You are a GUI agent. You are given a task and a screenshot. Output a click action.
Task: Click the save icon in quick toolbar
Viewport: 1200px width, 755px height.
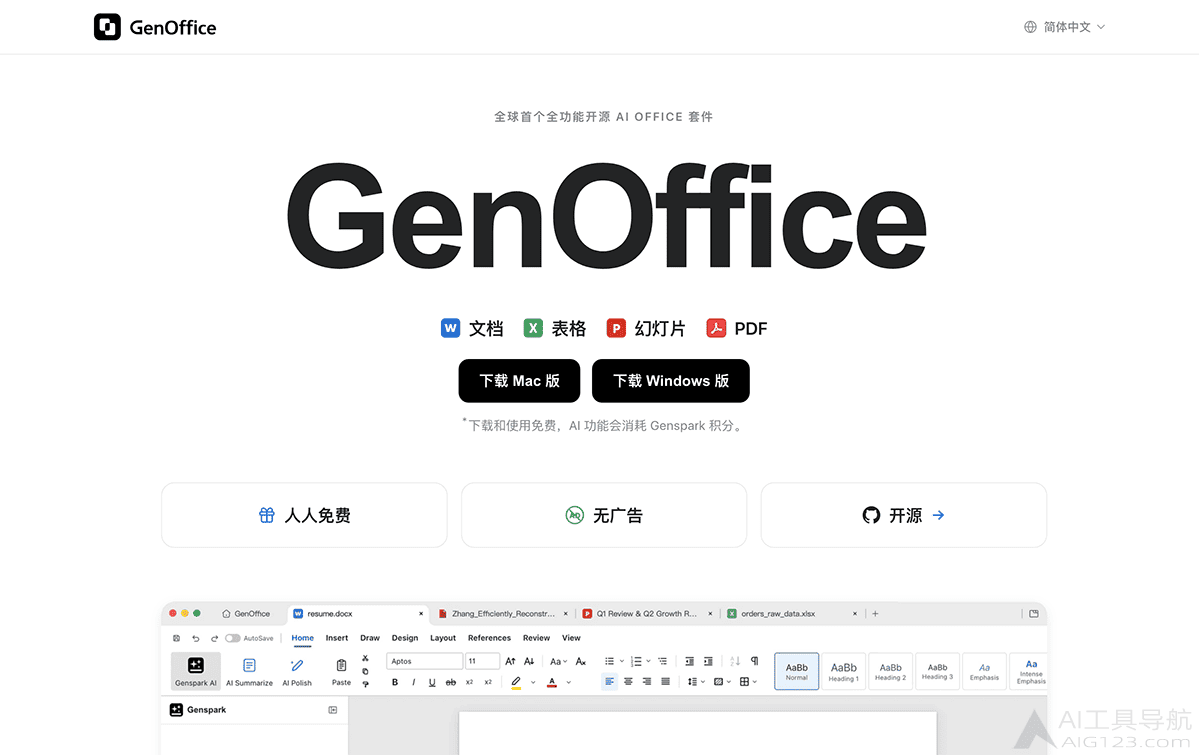pos(176,638)
